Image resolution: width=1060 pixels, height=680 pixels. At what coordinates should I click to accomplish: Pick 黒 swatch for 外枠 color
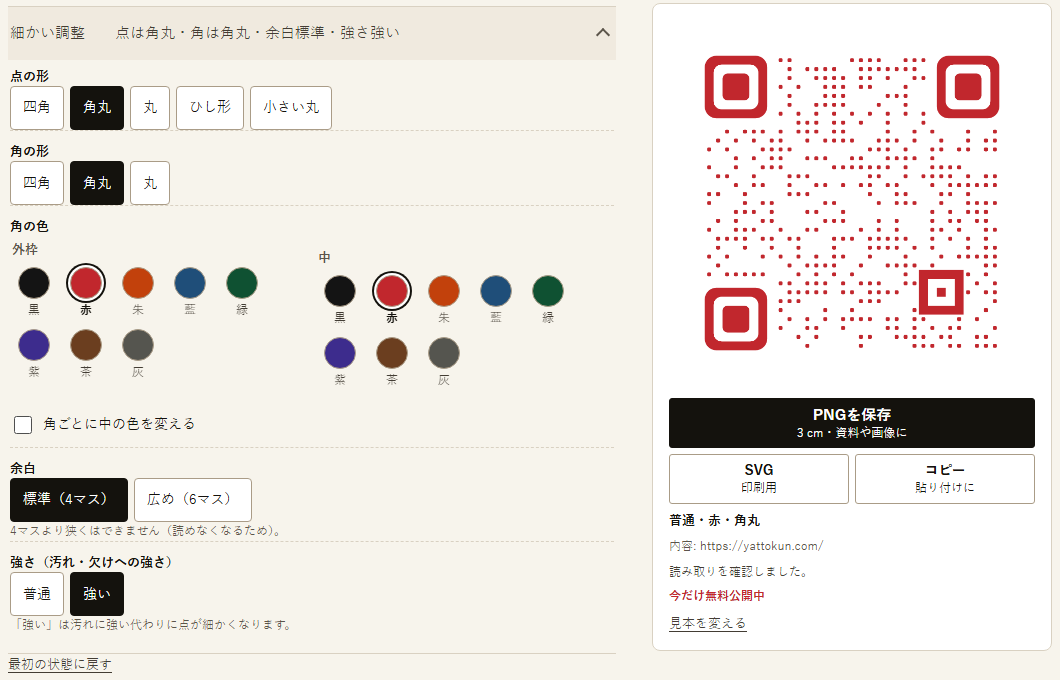tap(34, 283)
